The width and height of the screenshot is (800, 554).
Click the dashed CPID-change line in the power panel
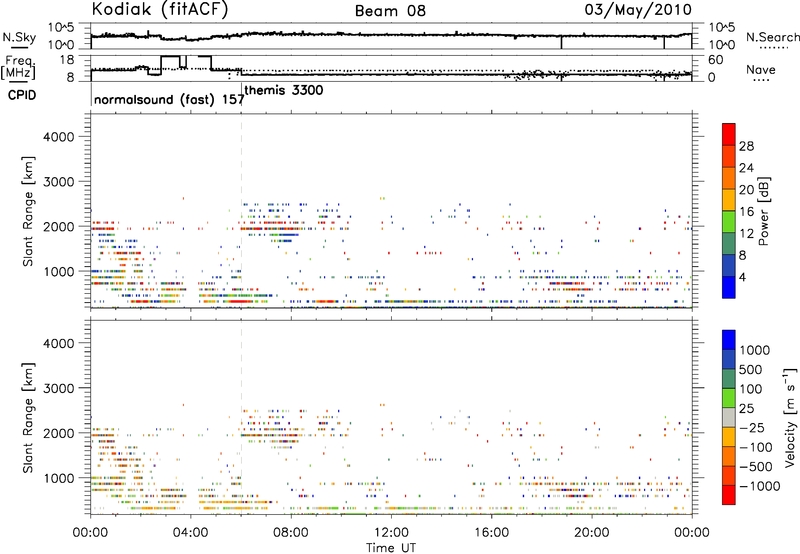coord(241,211)
